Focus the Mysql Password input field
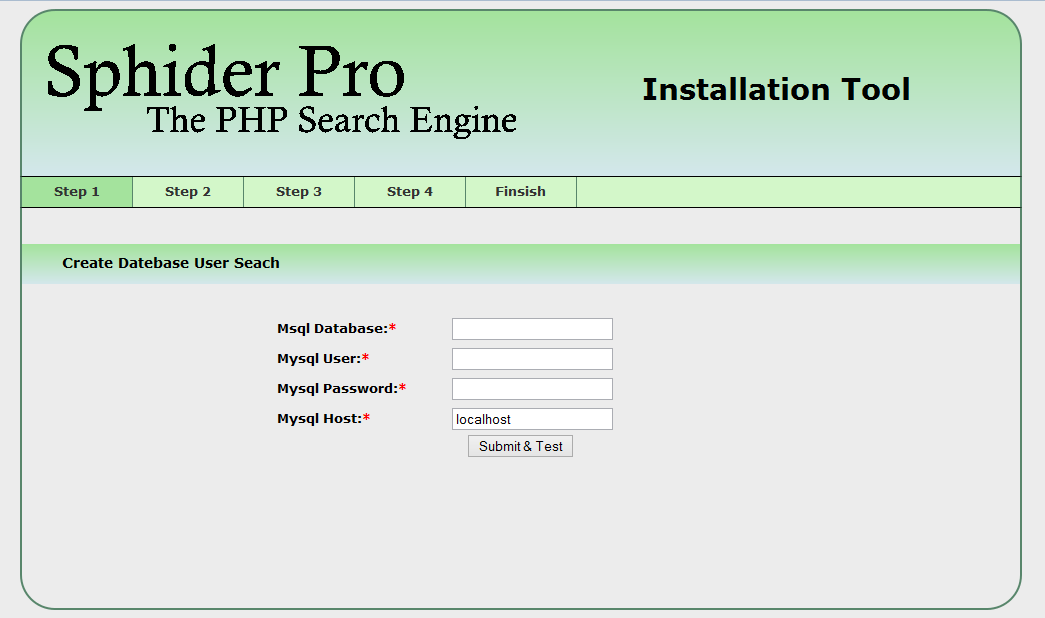This screenshot has width=1045, height=618. click(532, 389)
